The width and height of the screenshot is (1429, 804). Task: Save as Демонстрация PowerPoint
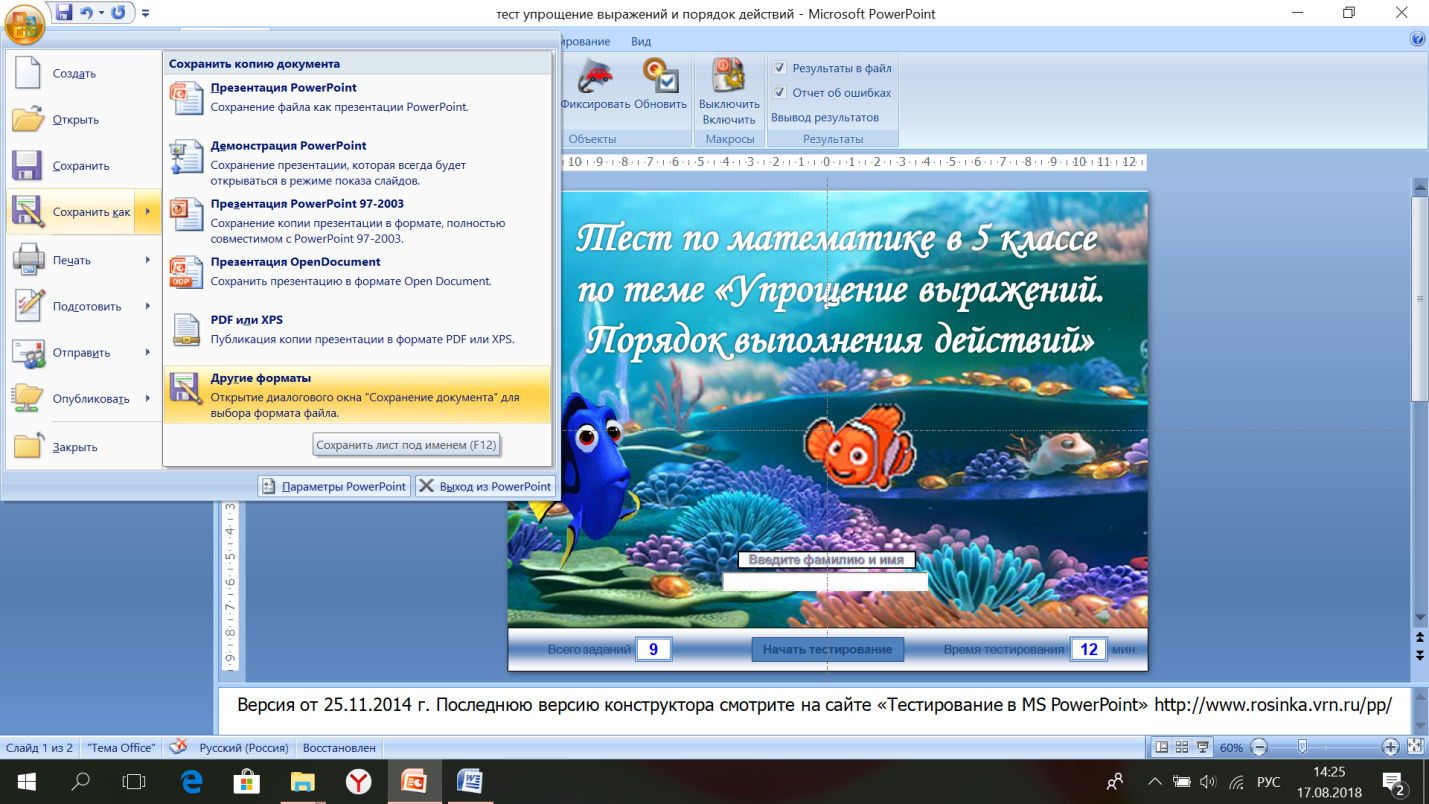click(x=357, y=162)
